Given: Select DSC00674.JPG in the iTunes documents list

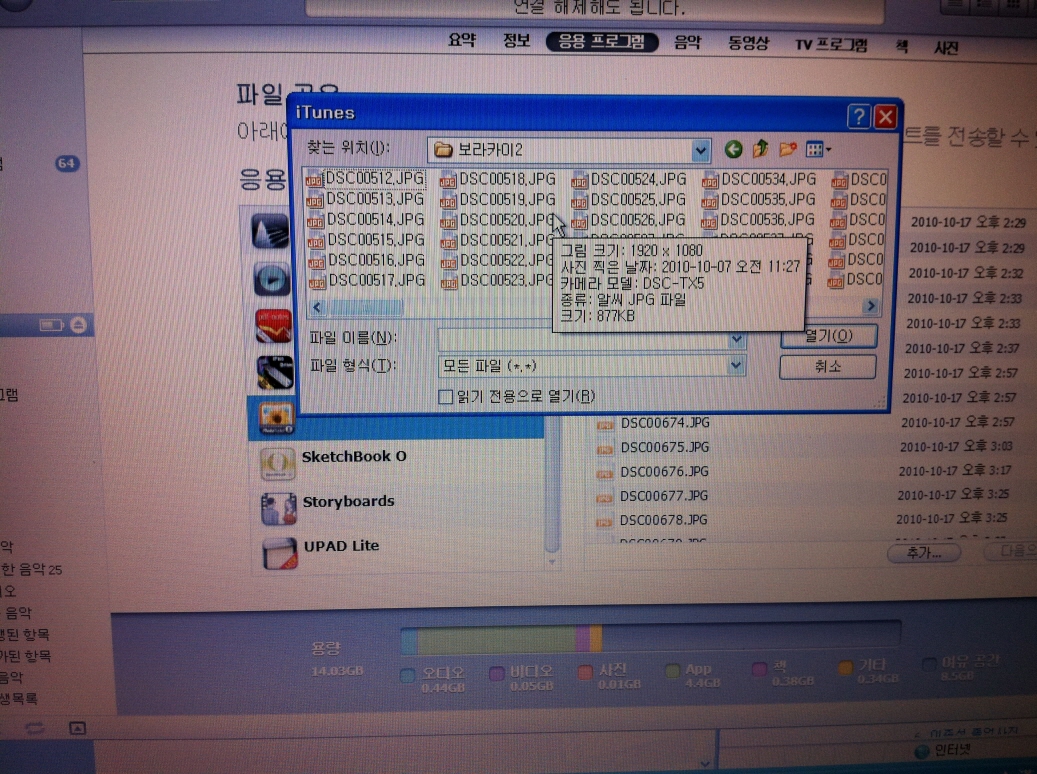Looking at the screenshot, I should (x=665, y=423).
